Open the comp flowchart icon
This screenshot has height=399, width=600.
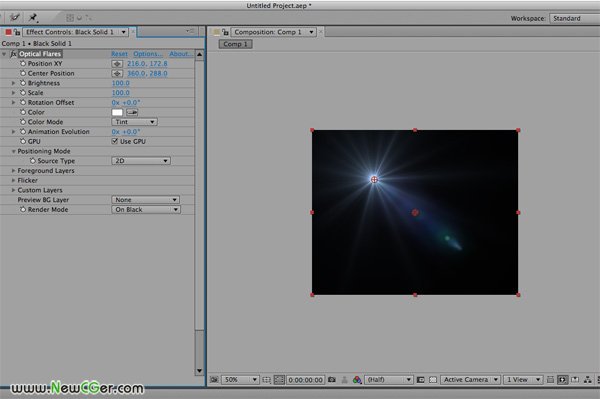[587, 380]
